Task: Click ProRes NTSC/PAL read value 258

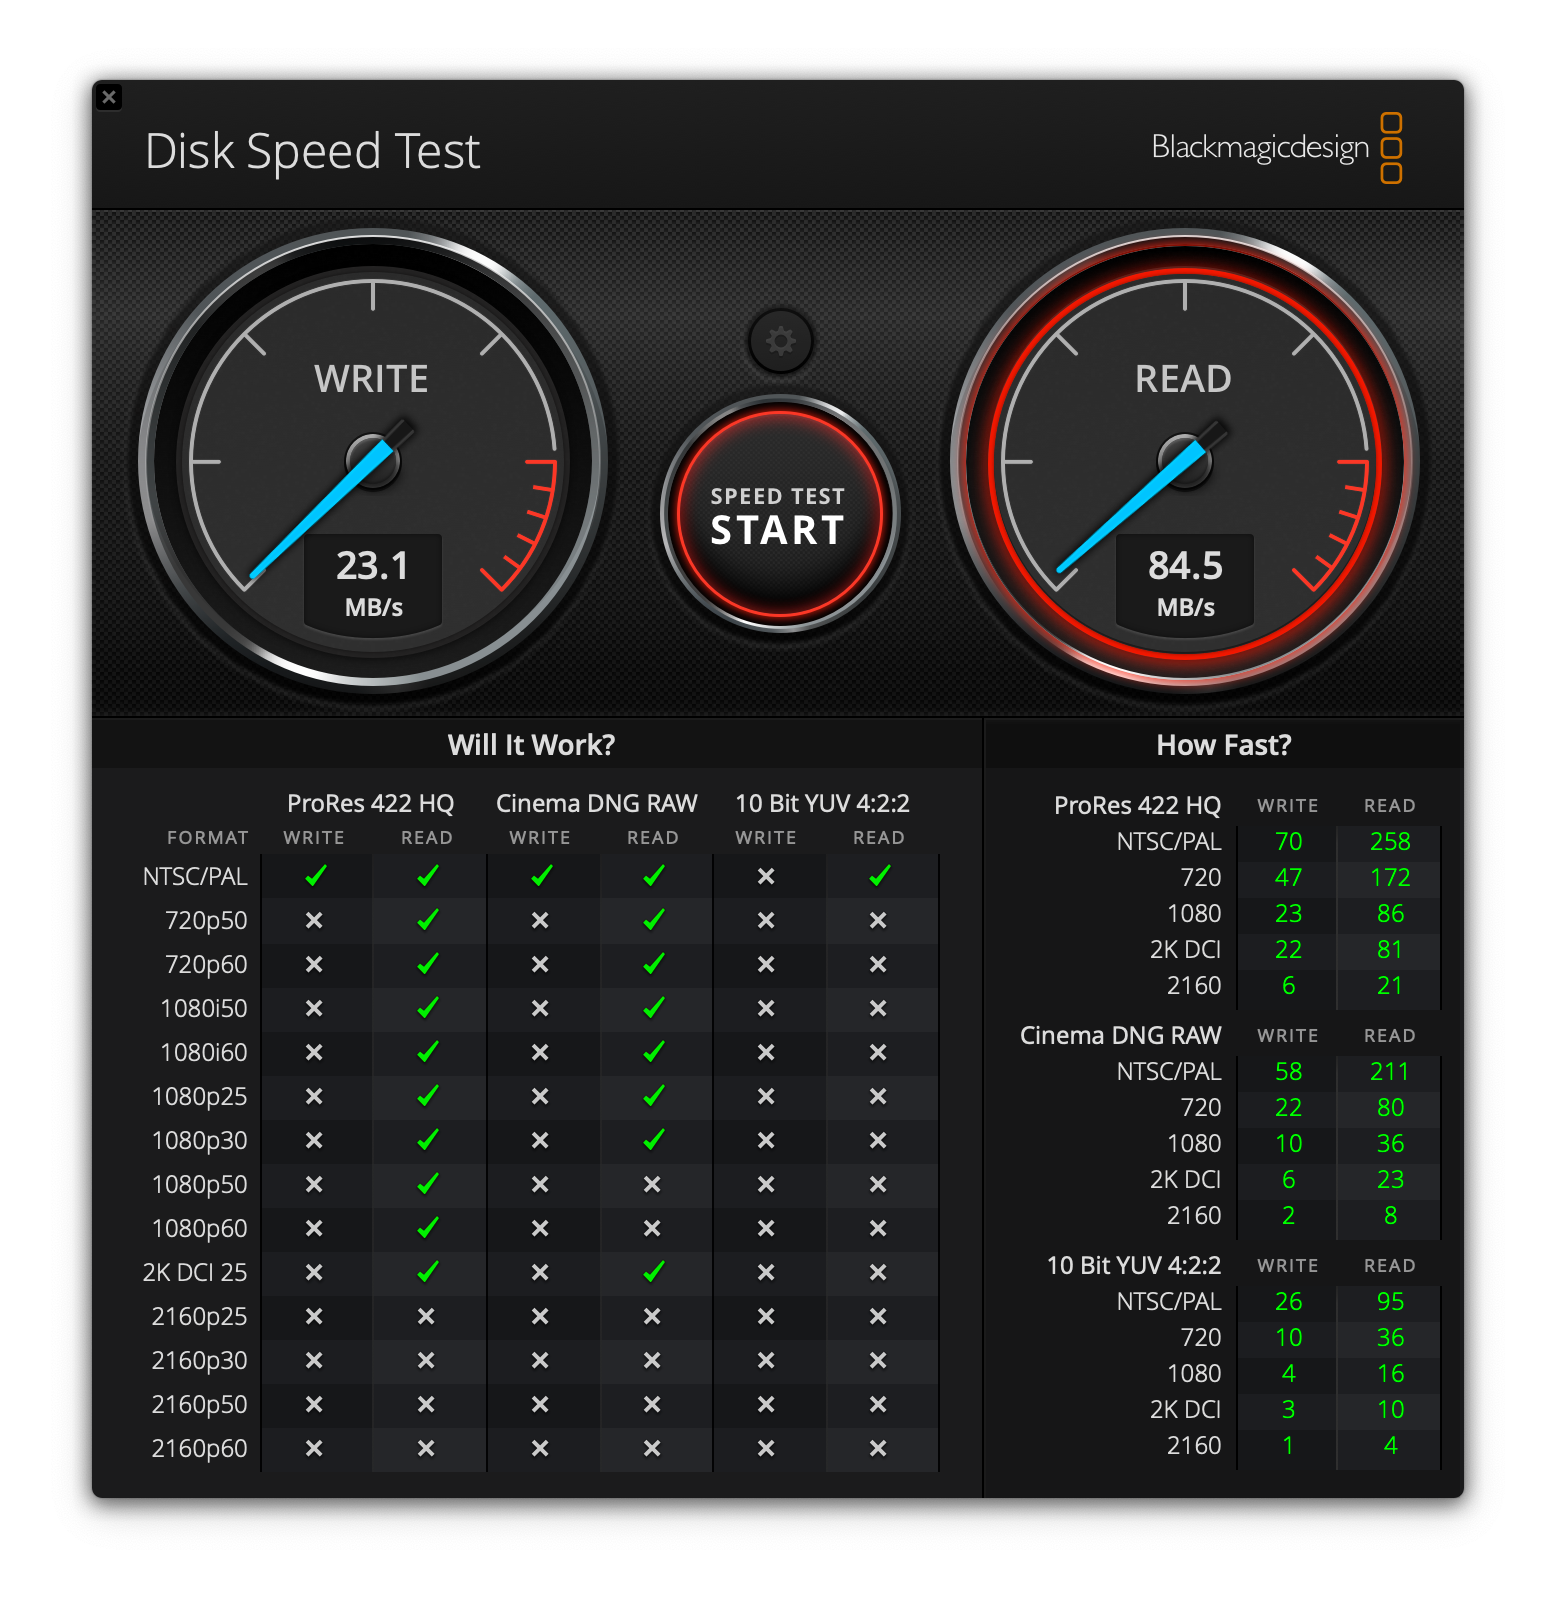Action: coord(1390,842)
